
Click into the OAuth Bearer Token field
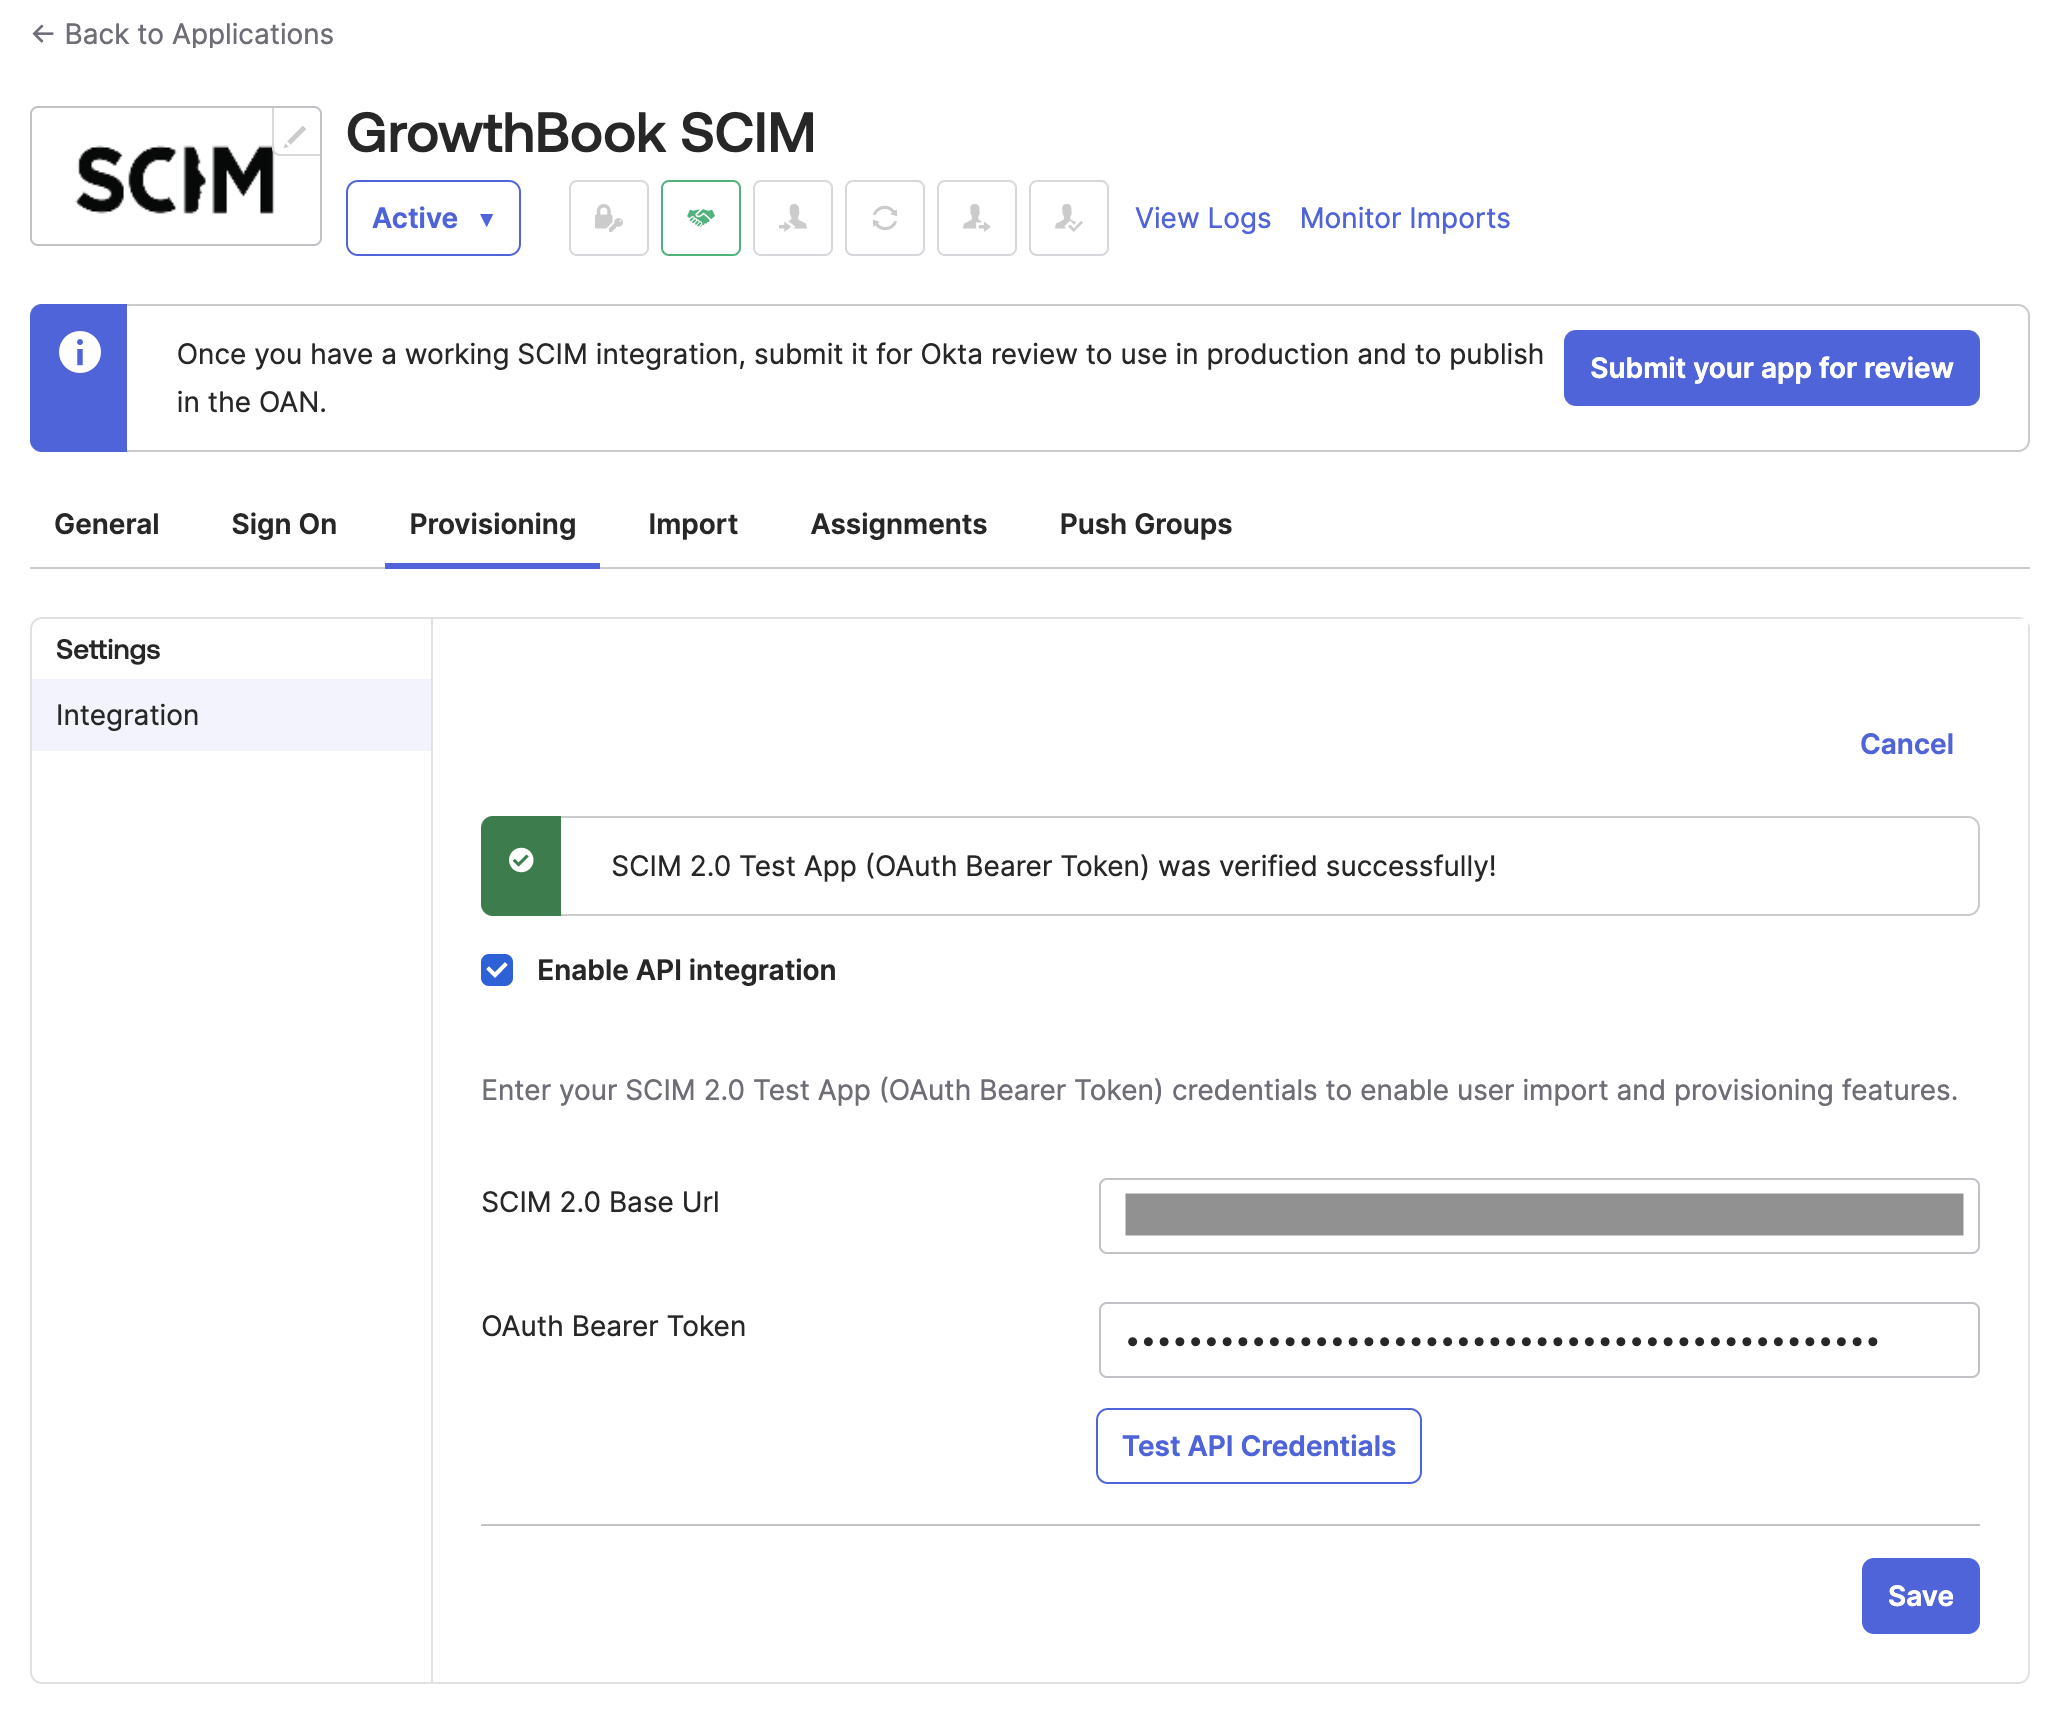coord(1538,1340)
